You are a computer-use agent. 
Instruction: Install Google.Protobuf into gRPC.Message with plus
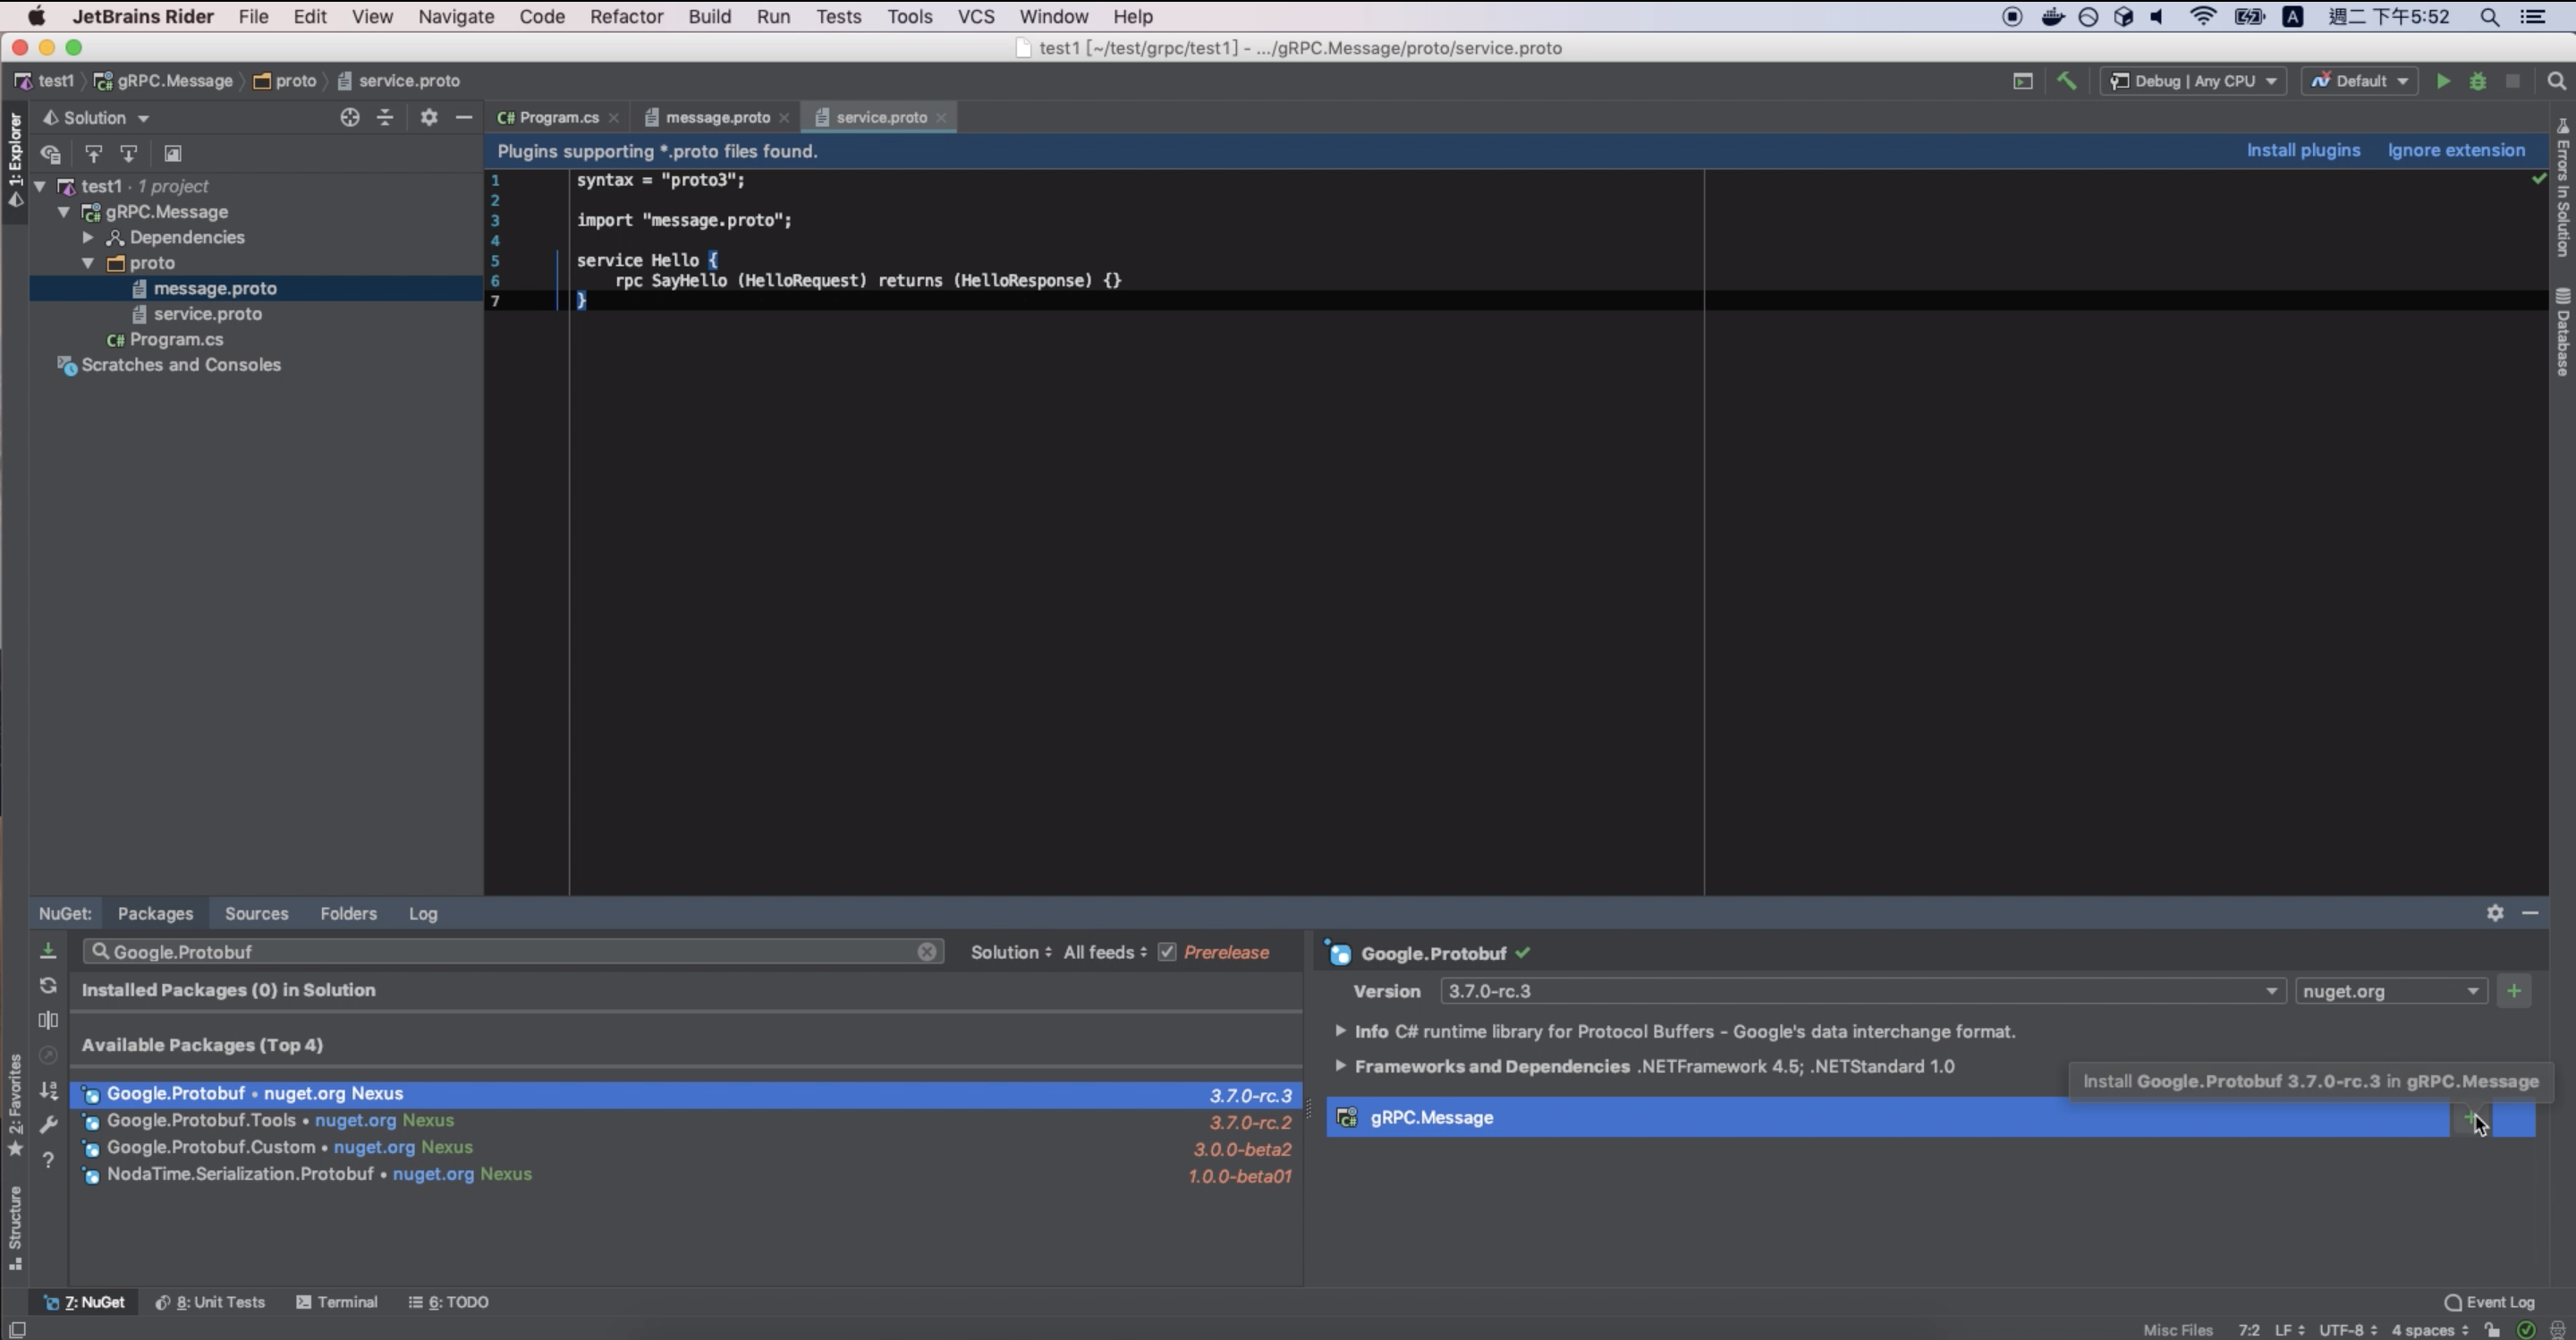(x=2471, y=1117)
